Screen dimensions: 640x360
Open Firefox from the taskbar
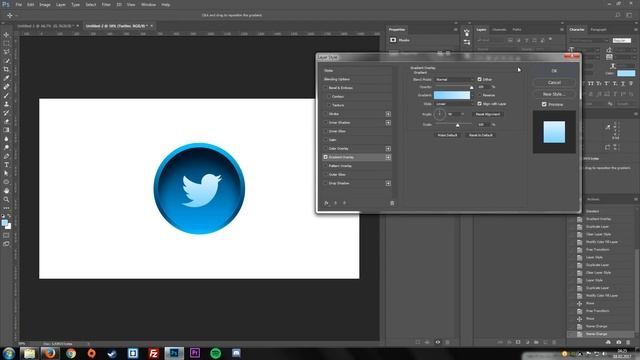pos(50,353)
